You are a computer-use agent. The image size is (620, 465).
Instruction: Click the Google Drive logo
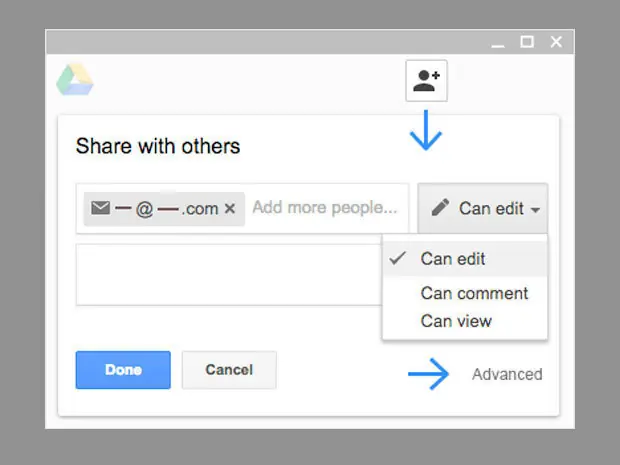(x=75, y=79)
